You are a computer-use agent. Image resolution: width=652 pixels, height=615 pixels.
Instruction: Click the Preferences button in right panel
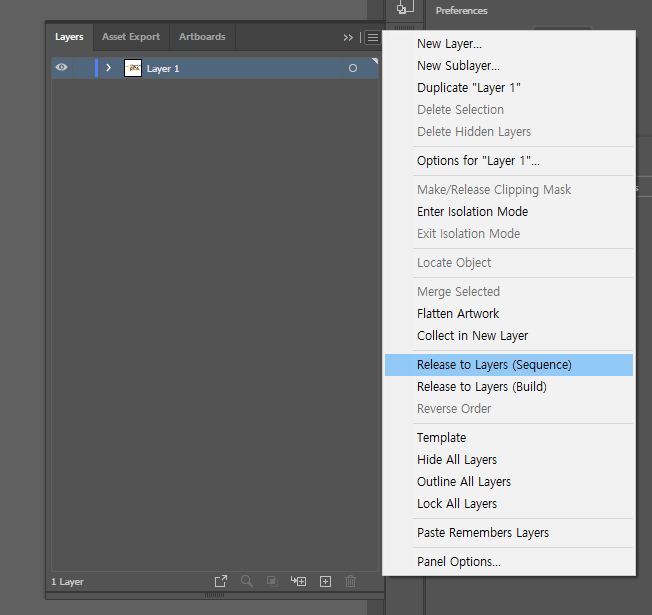click(461, 11)
